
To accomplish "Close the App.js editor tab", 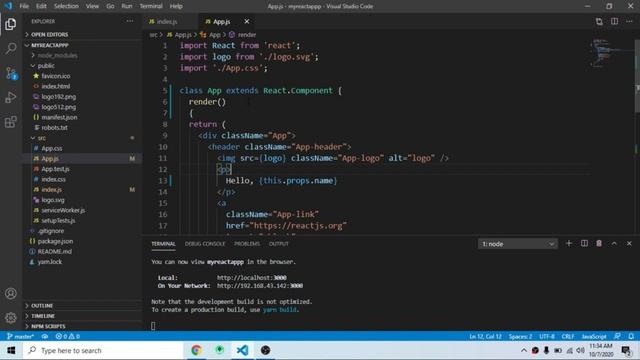I will [247, 21].
